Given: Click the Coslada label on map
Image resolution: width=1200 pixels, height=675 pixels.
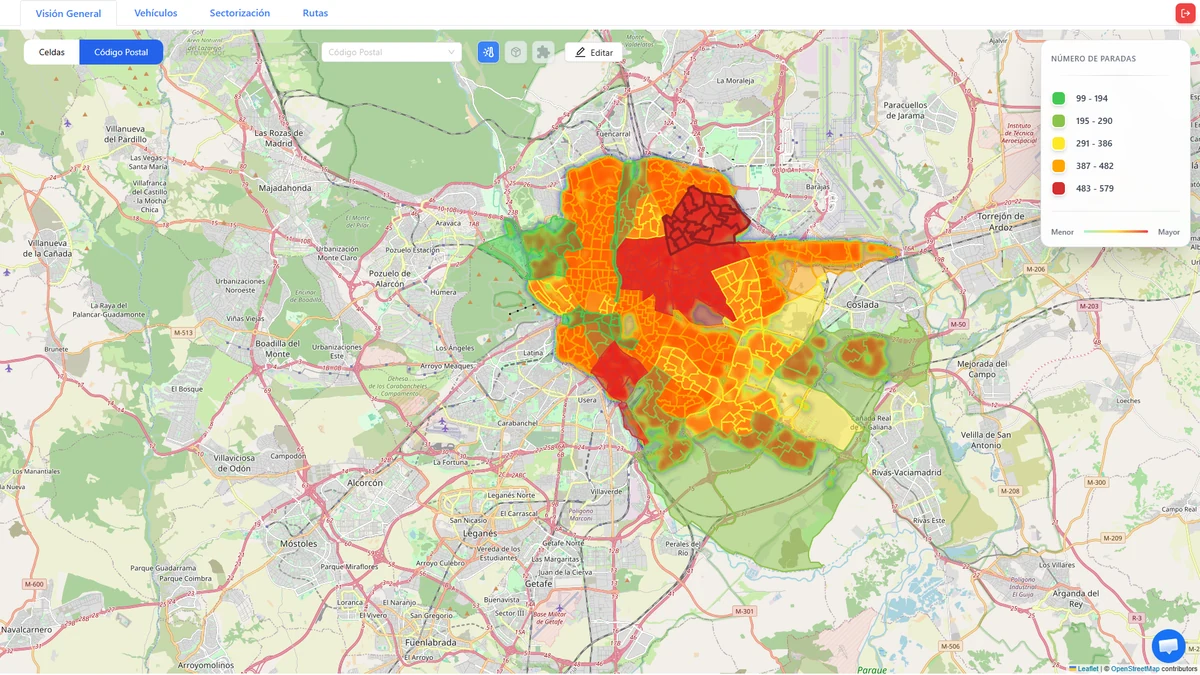Looking at the screenshot, I should pyautogui.click(x=862, y=304).
